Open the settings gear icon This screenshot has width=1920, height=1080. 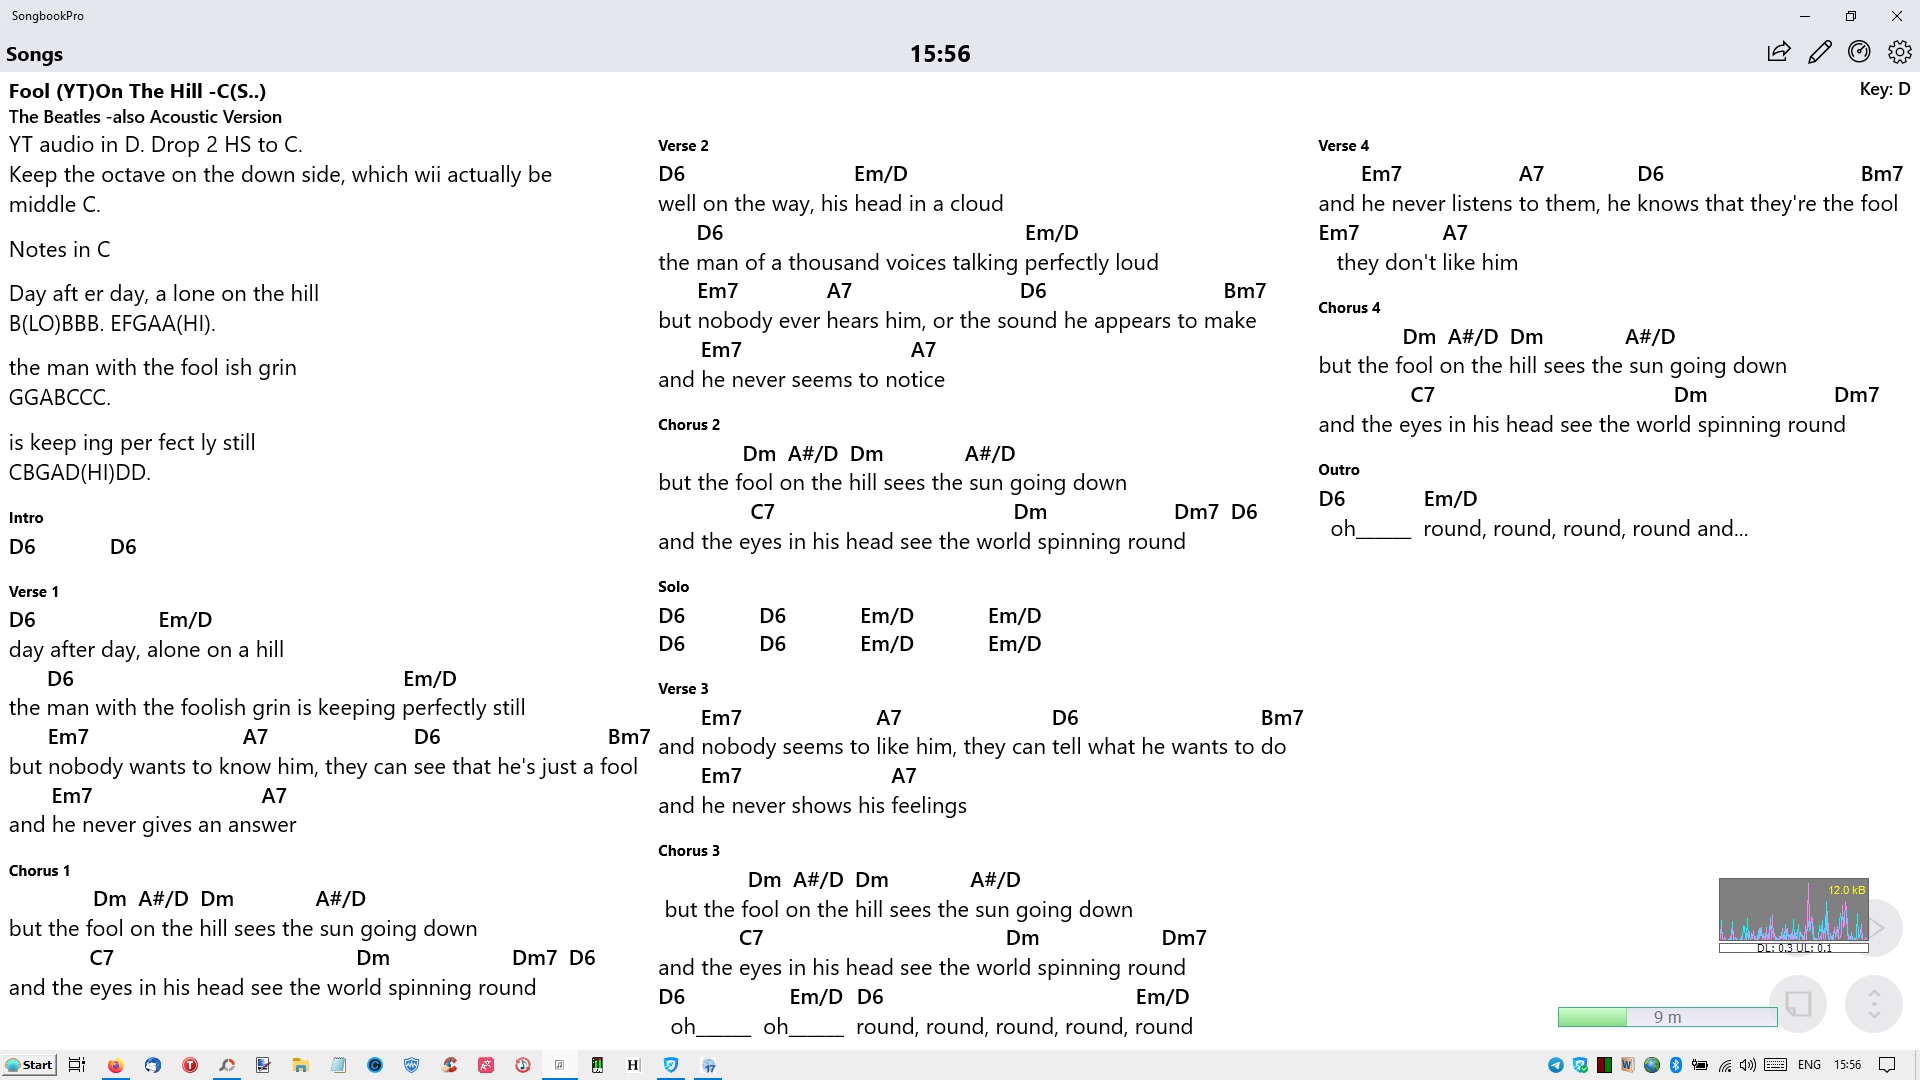1899,52
